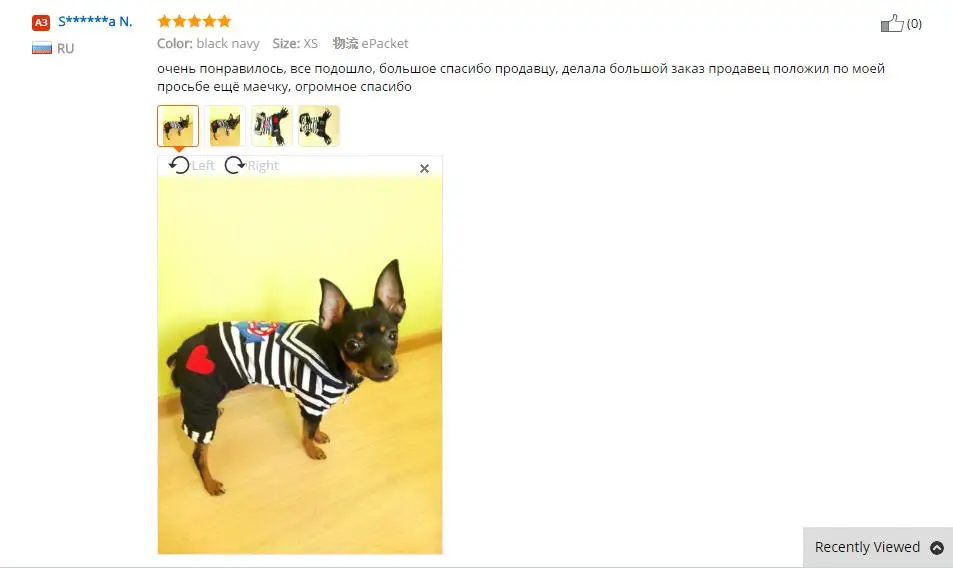Click the first star in the rating
The width and height of the screenshot is (953, 568).
tap(164, 21)
